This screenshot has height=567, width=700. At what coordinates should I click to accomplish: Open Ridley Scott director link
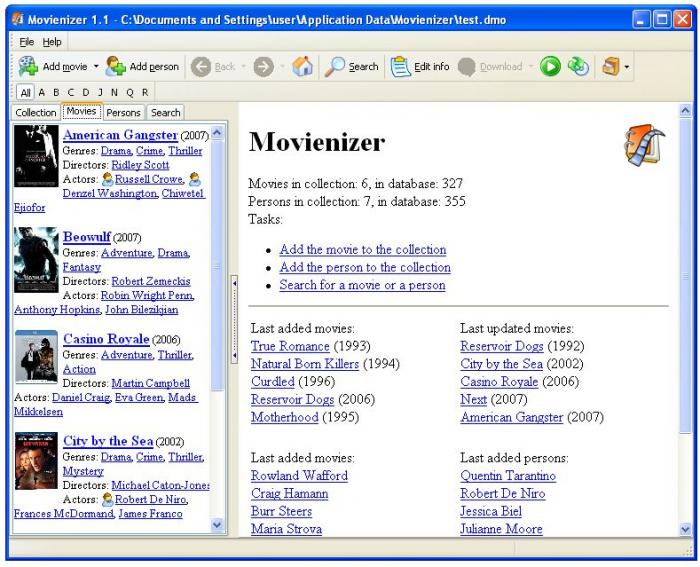tap(140, 165)
